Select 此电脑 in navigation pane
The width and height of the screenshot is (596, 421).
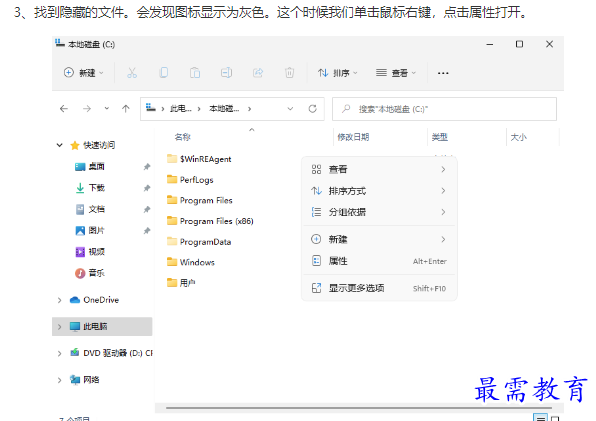(x=95, y=326)
